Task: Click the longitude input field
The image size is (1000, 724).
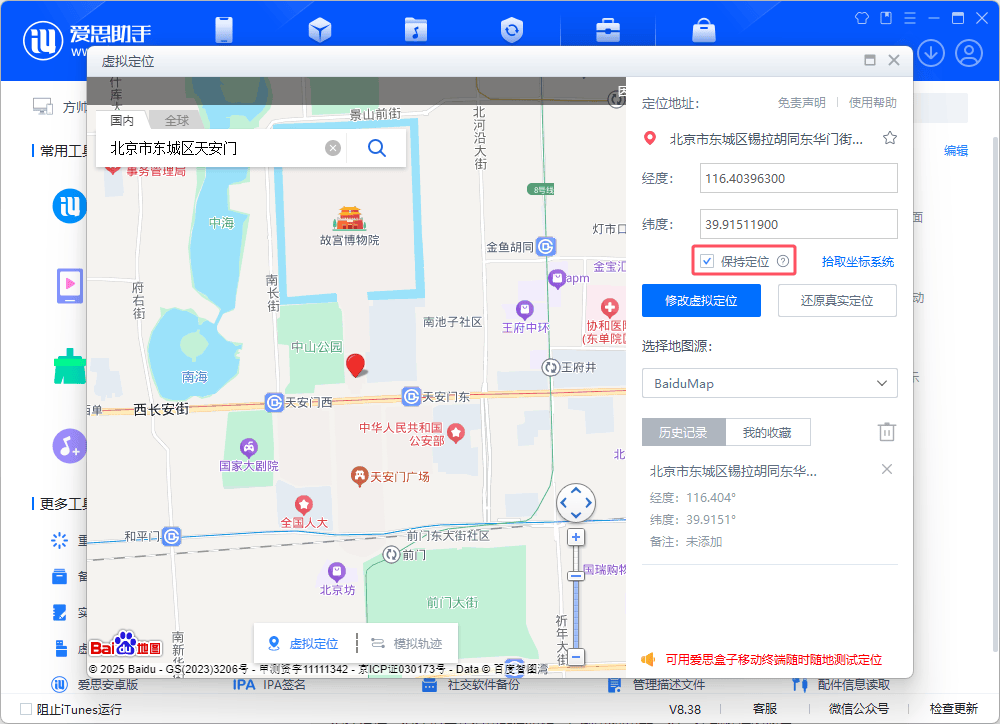Action: (797, 178)
